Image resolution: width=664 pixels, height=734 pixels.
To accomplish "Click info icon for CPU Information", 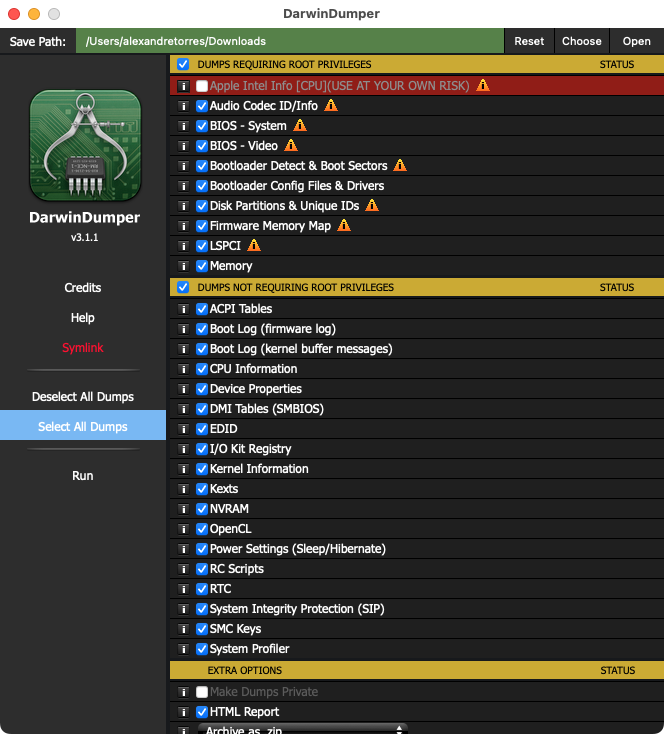I will [x=184, y=369].
